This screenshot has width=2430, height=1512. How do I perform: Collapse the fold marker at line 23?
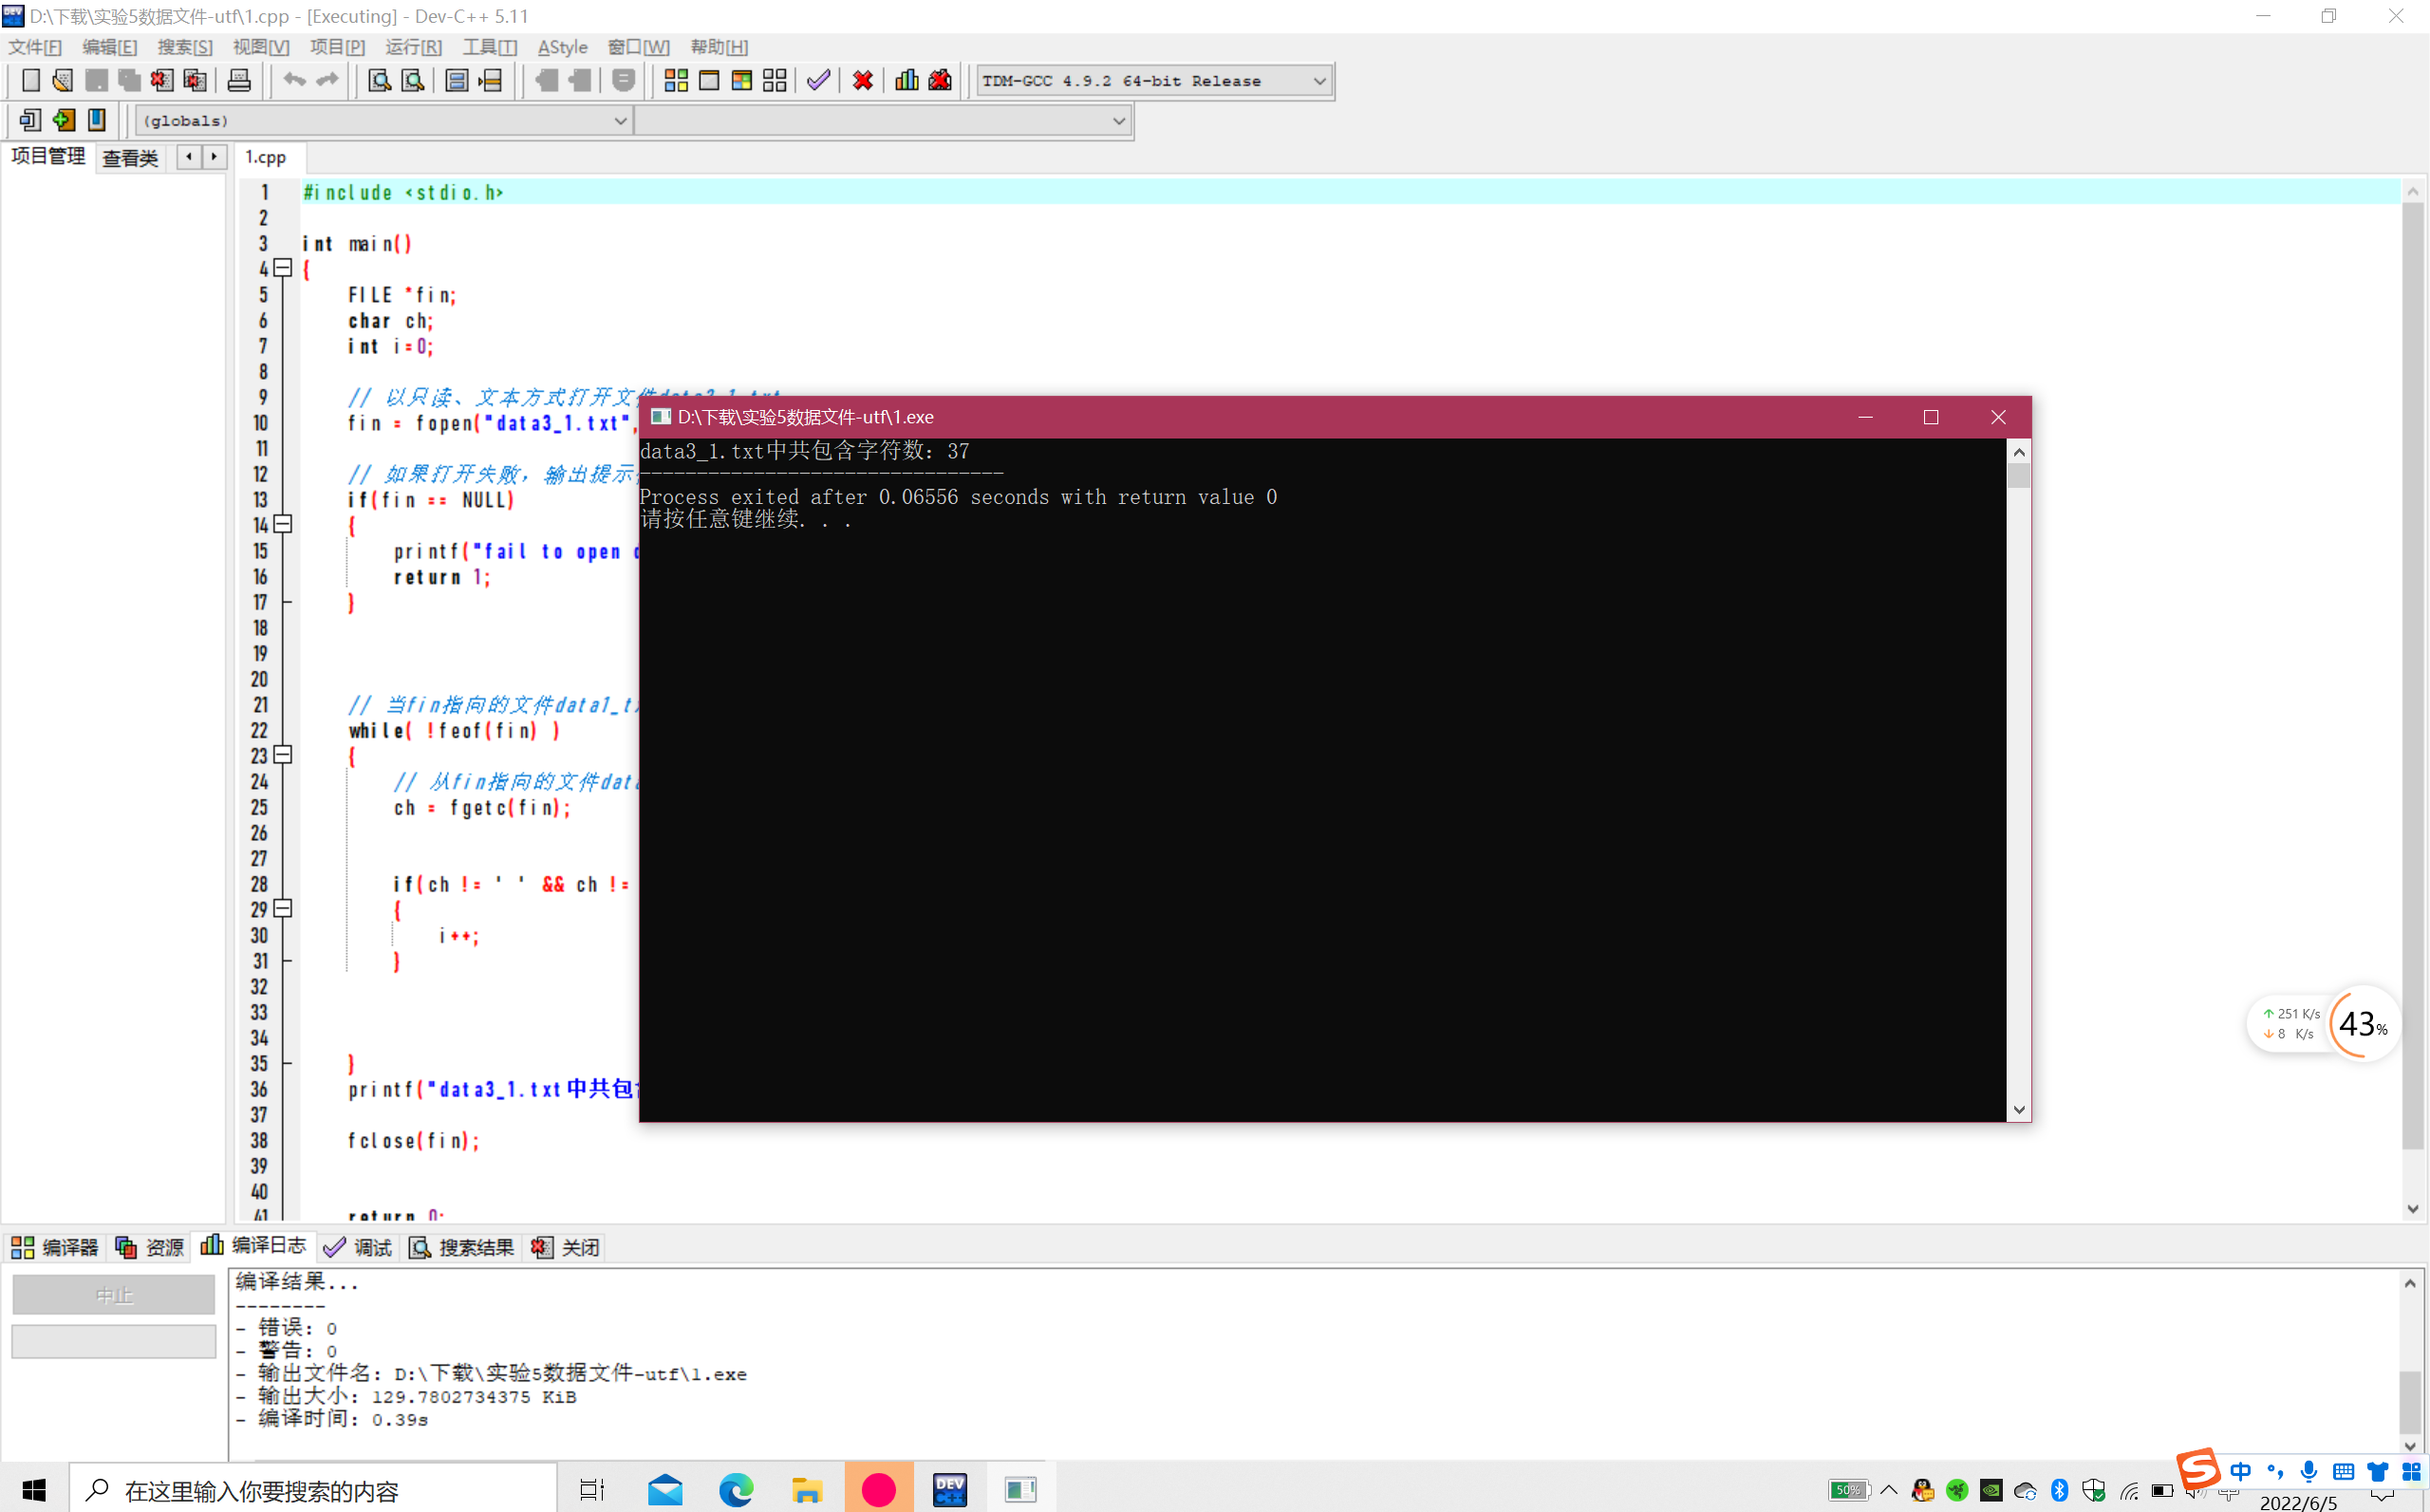(283, 755)
